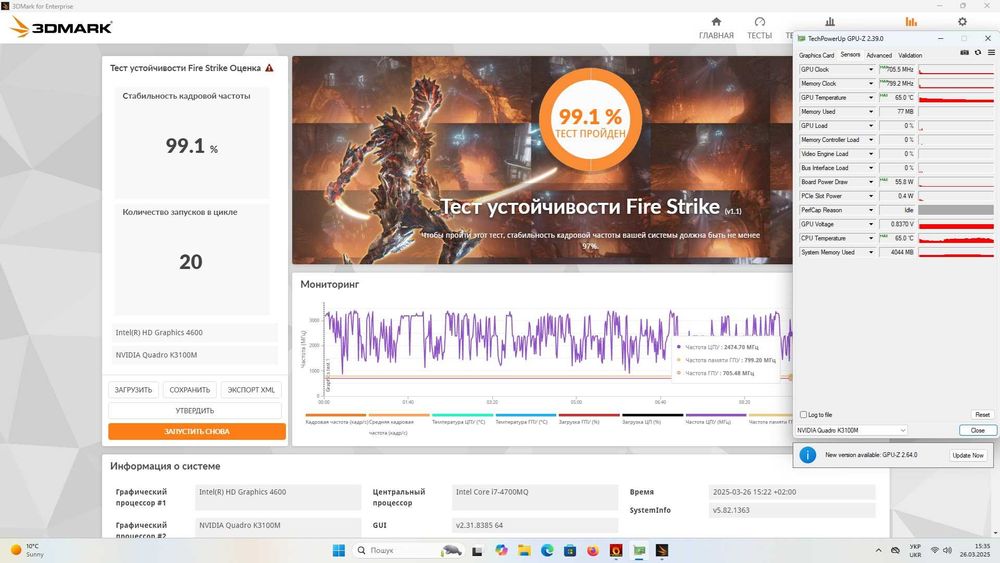
Task: Expand the CPU Temperature sensor dropdown
Action: (x=871, y=238)
